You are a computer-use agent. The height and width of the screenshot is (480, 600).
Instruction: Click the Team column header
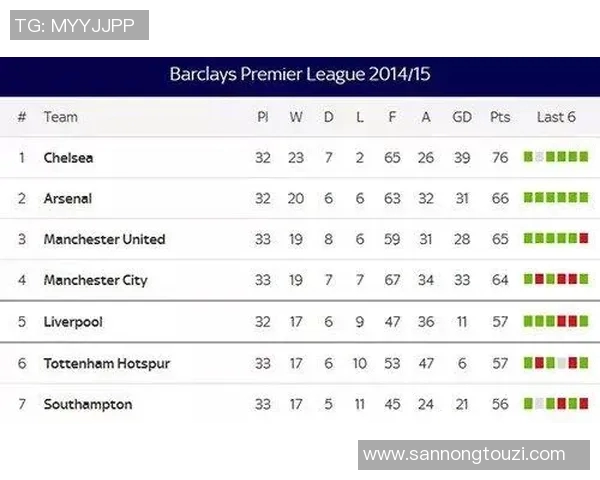[x=60, y=117]
